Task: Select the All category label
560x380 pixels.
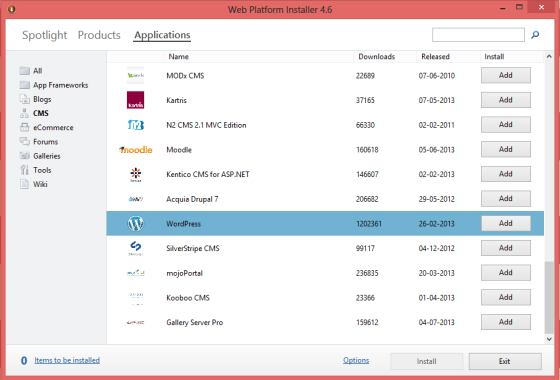Action: [38, 71]
